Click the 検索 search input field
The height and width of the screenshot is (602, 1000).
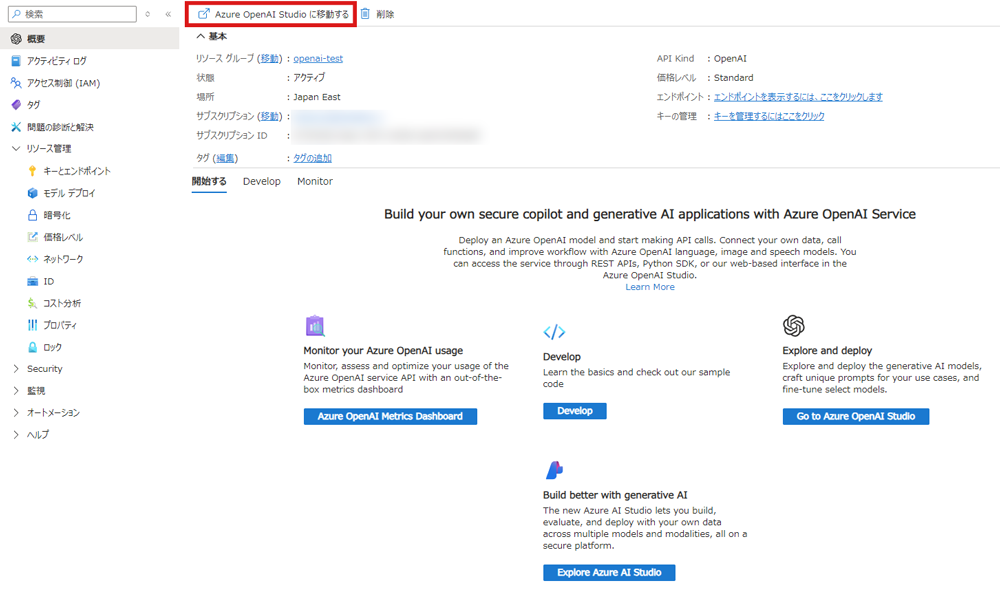(x=72, y=14)
